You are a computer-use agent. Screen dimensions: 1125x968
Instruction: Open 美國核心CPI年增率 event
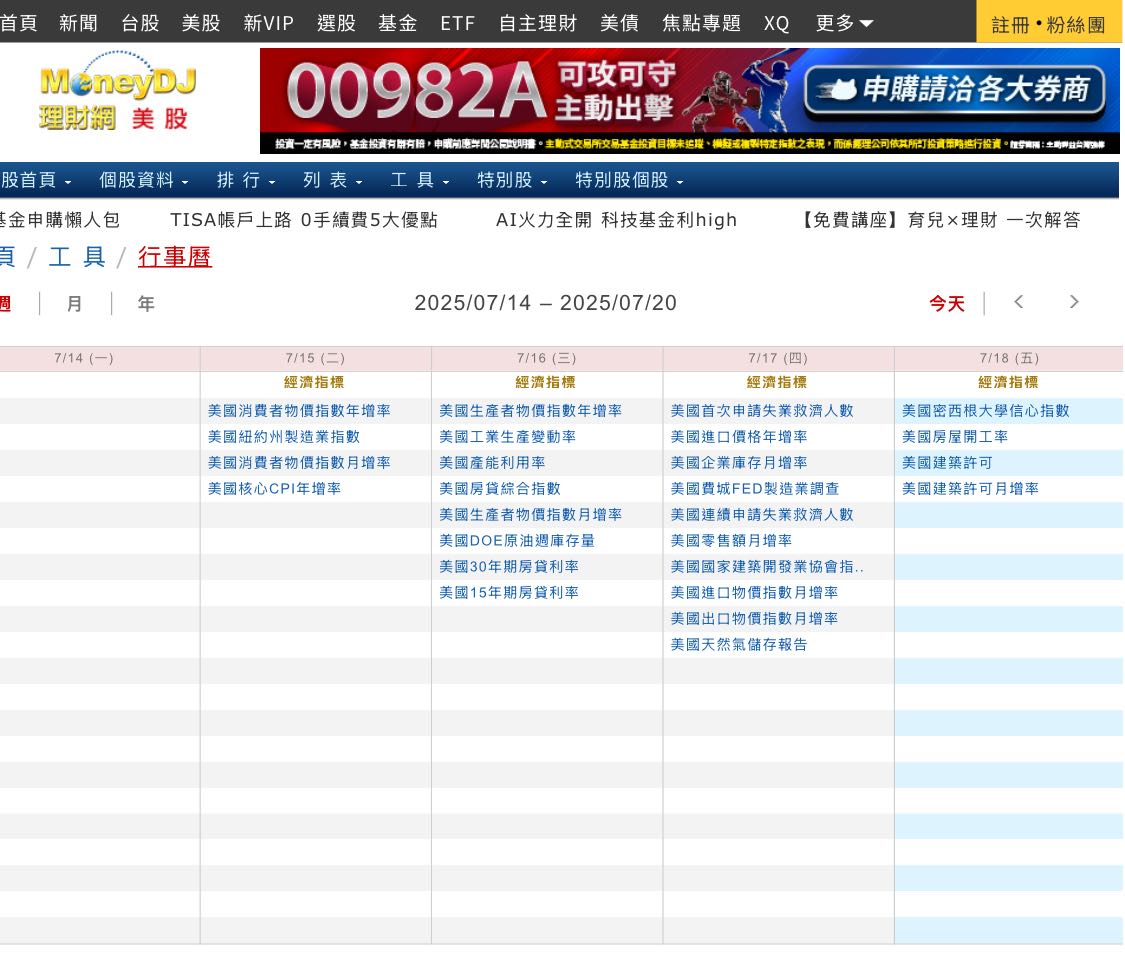(x=274, y=489)
